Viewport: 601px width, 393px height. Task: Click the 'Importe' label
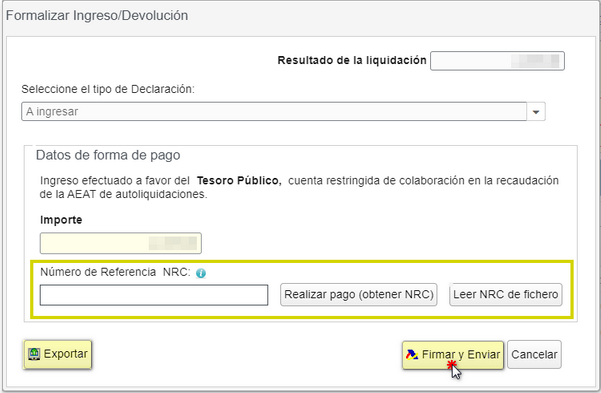coord(61,220)
